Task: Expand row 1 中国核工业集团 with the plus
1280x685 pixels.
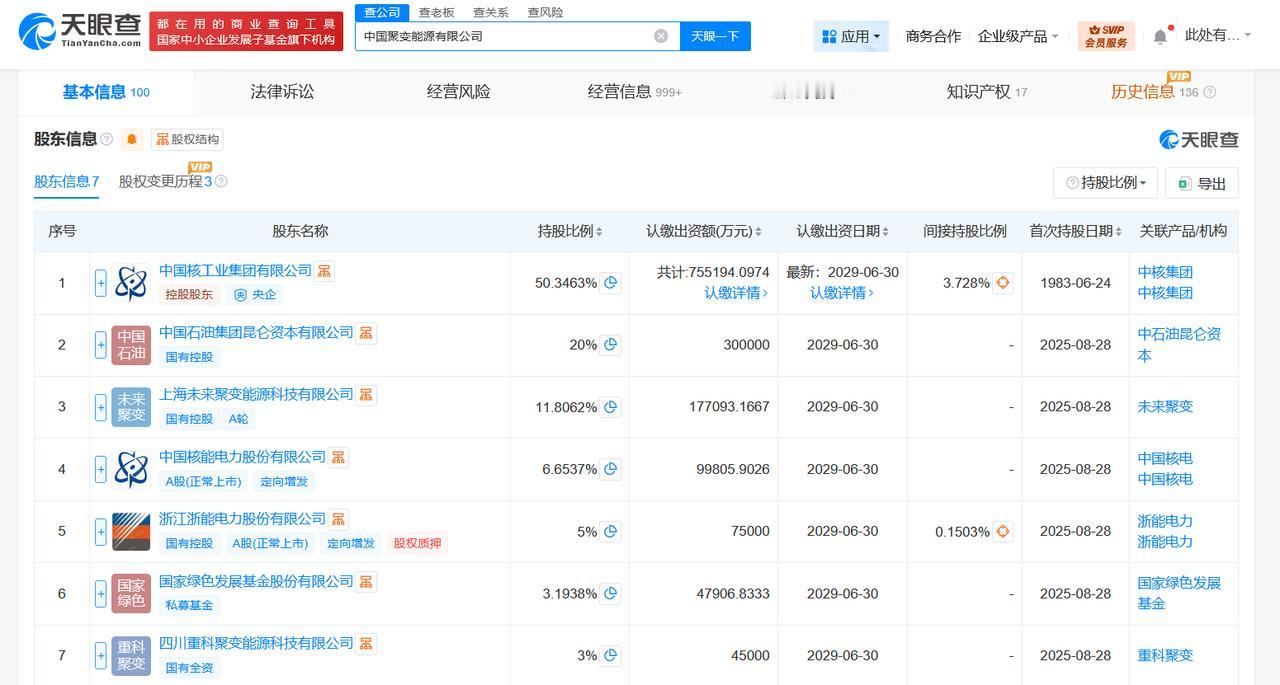Action: tap(101, 283)
